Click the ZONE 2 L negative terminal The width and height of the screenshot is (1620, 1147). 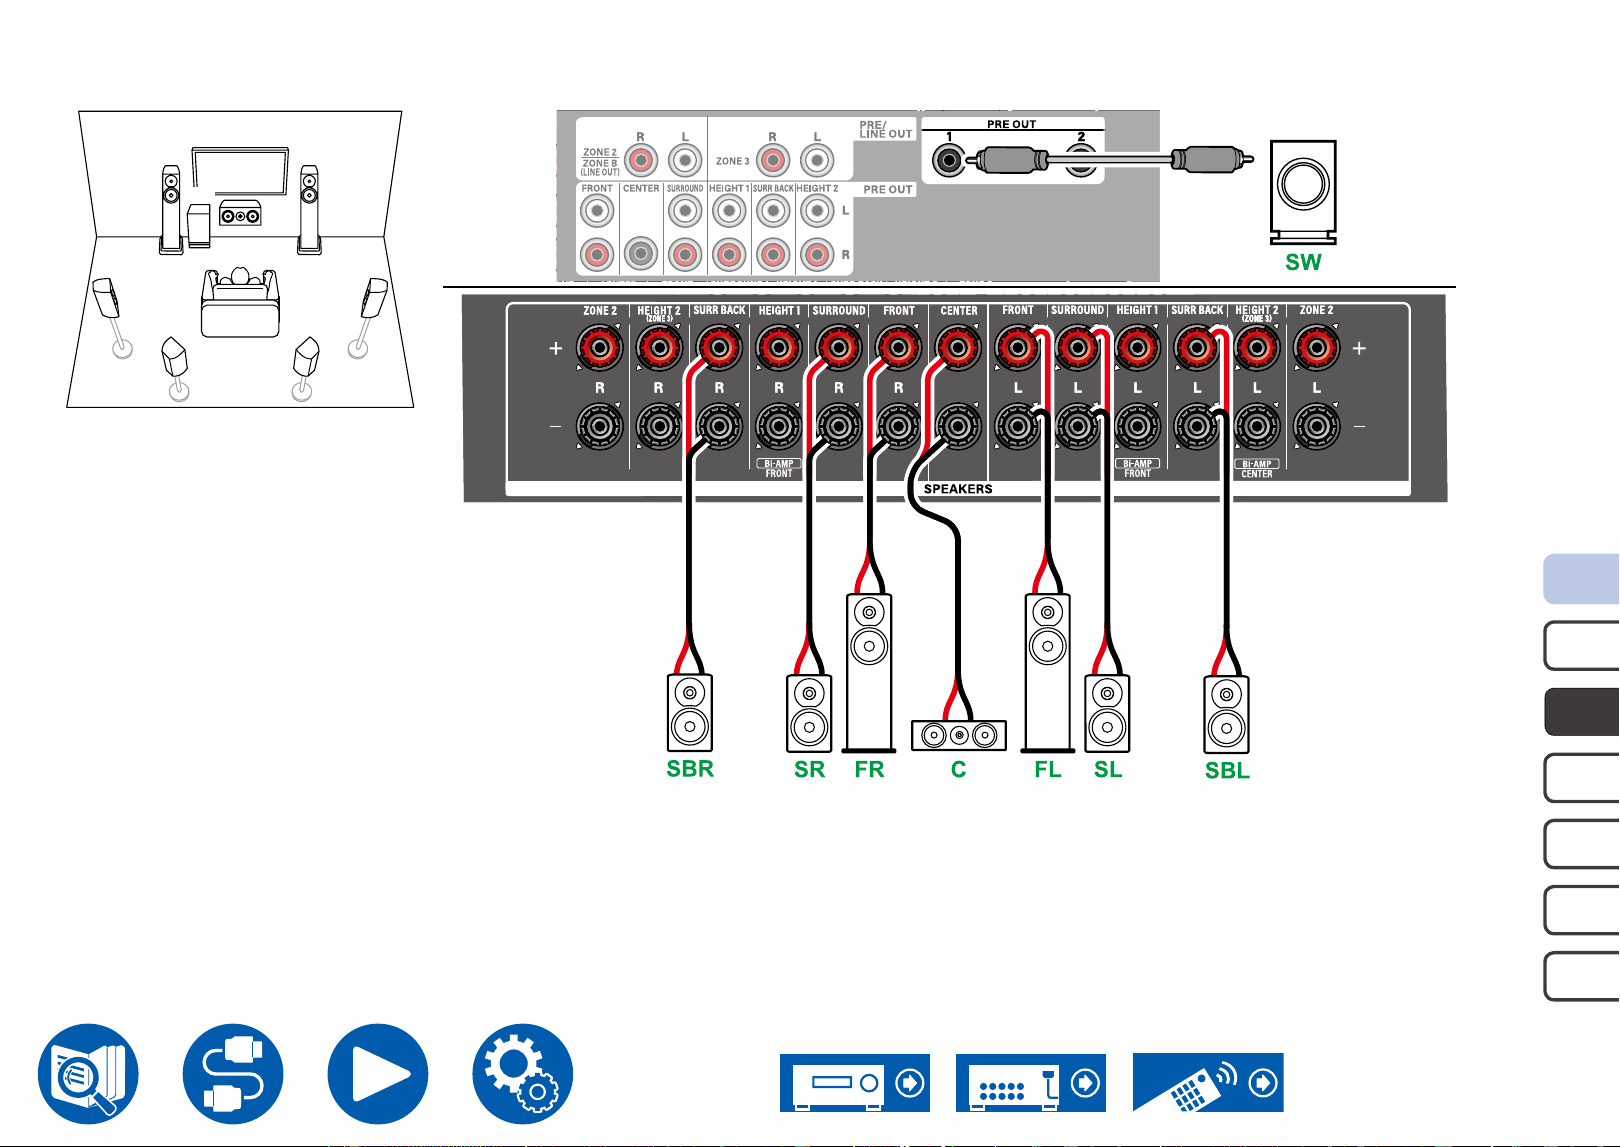pos(1316,427)
